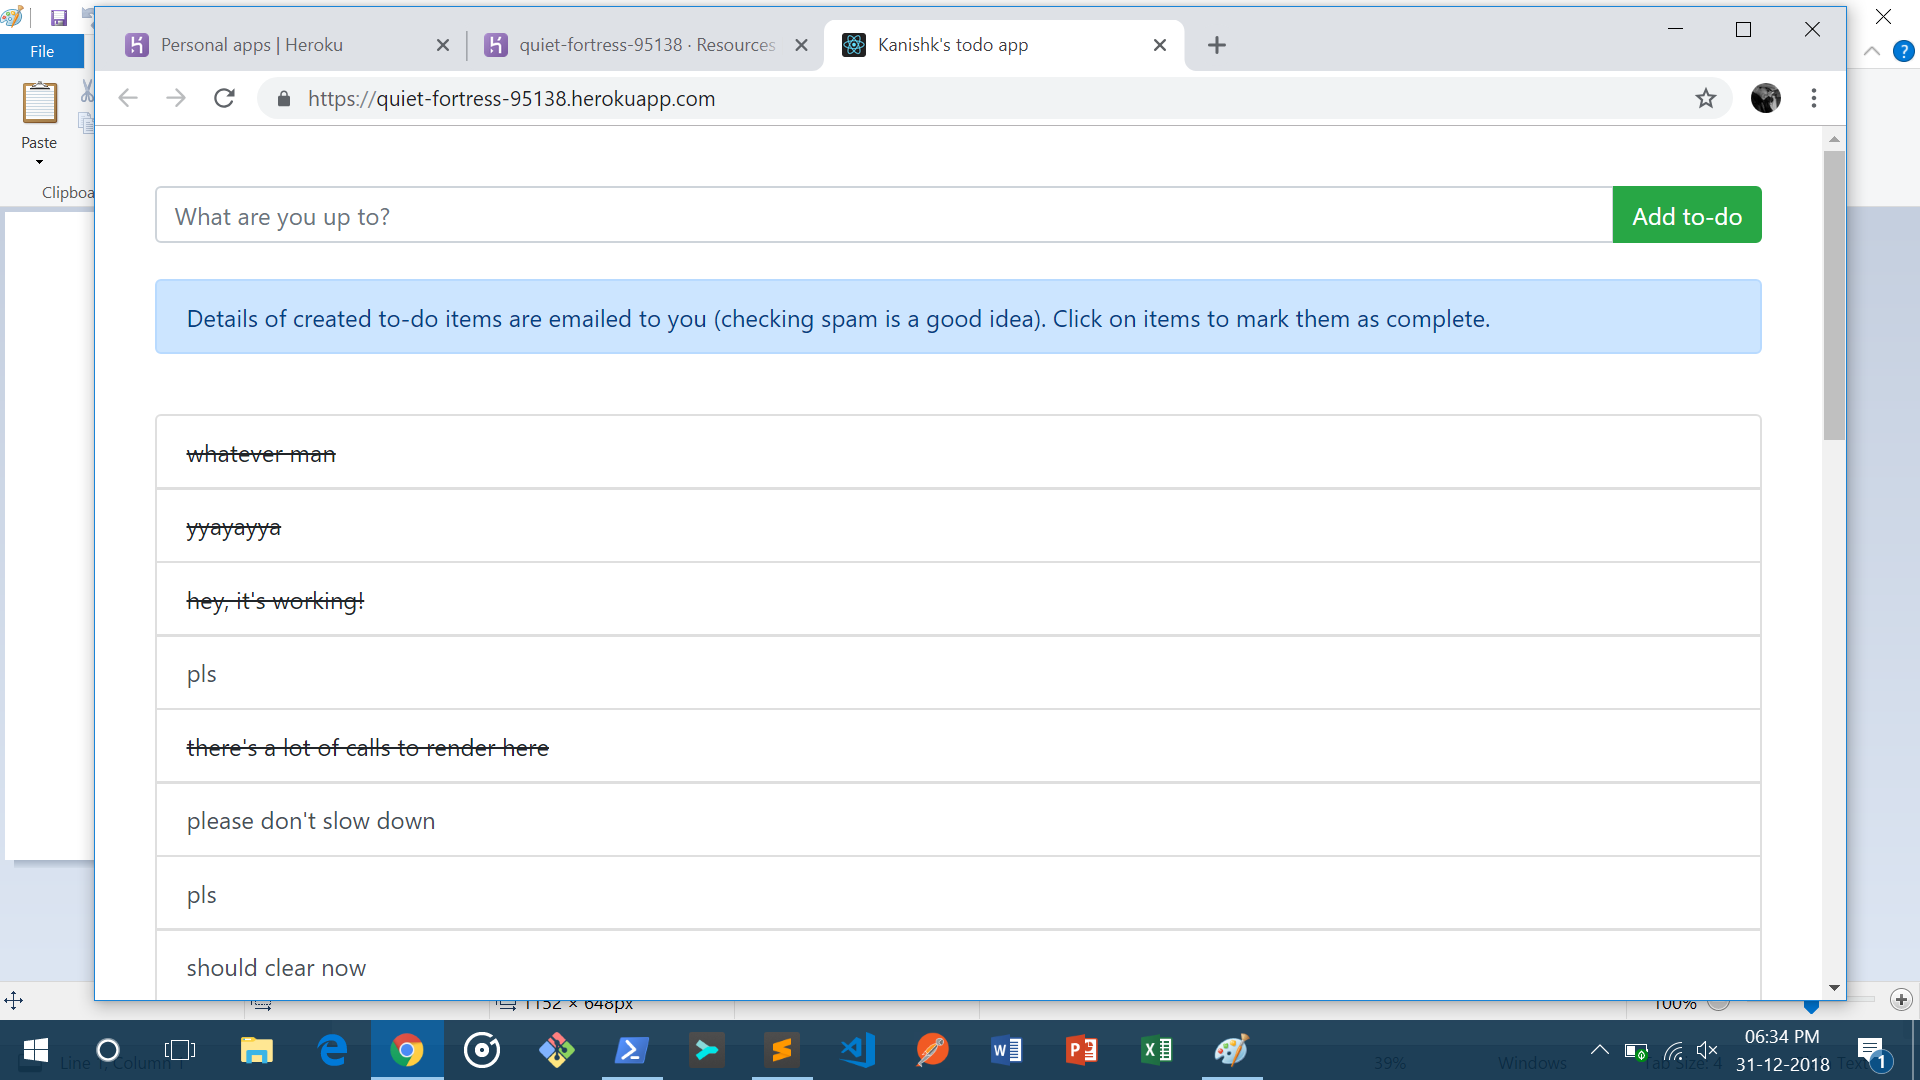
Task: Open the Chrome three-dot menu
Action: (1814, 98)
